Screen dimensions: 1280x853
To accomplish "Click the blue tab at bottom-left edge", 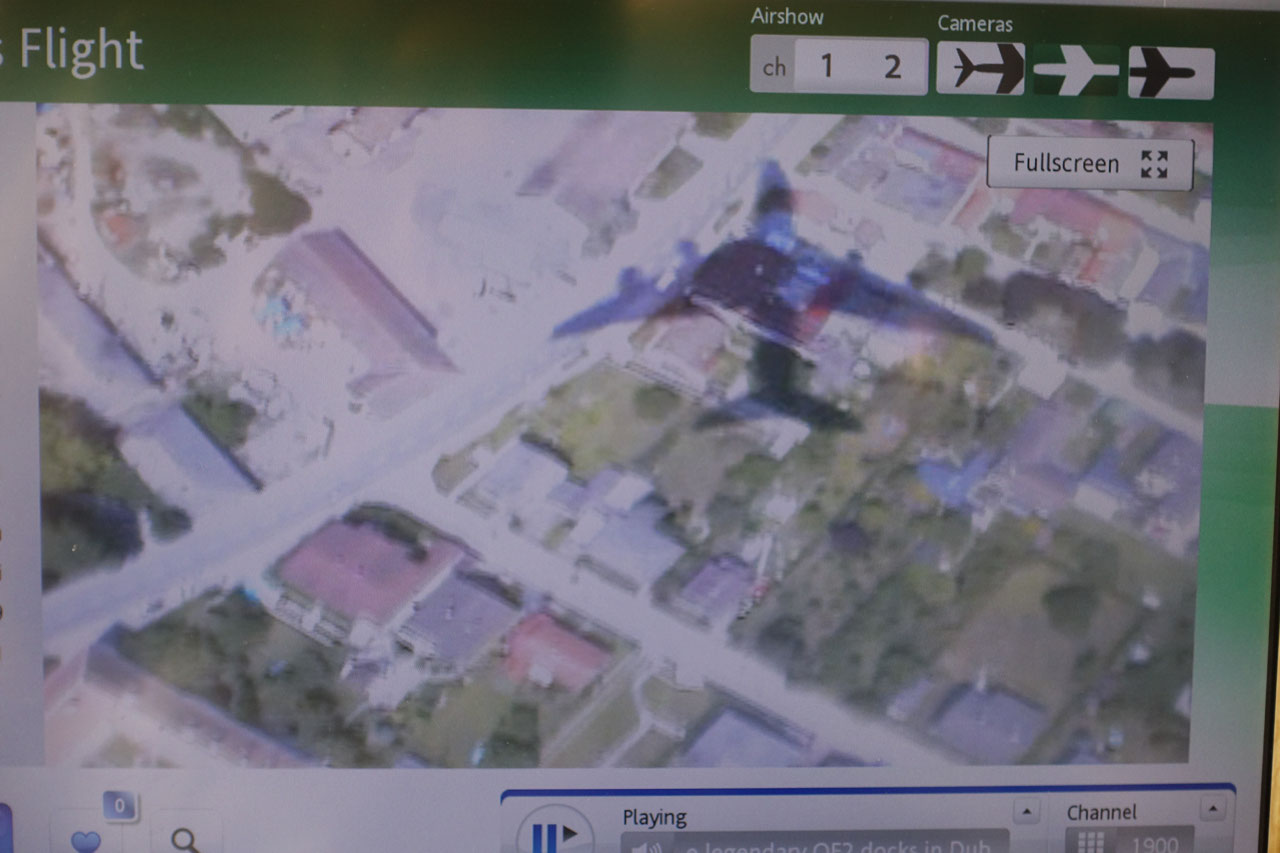I will [4, 828].
